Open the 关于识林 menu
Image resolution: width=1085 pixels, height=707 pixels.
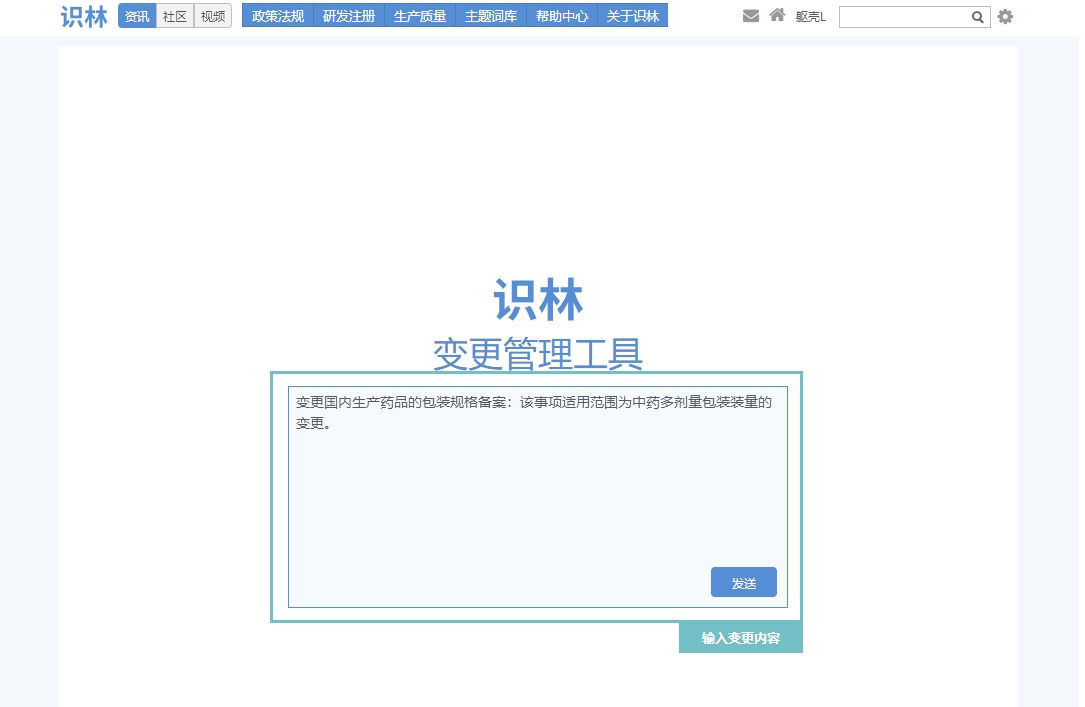pos(632,16)
